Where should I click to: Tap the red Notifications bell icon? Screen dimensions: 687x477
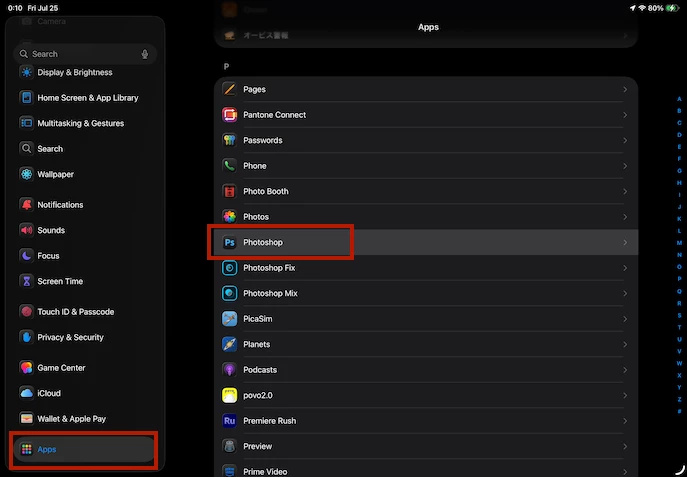point(27,205)
